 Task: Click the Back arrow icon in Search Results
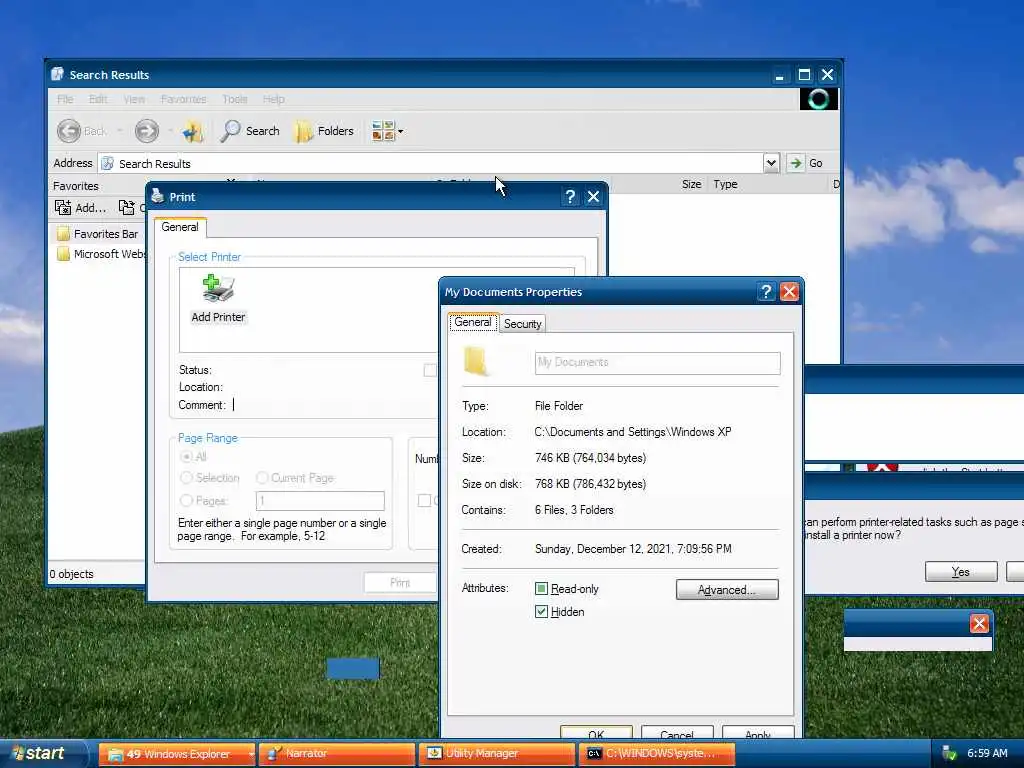69,131
